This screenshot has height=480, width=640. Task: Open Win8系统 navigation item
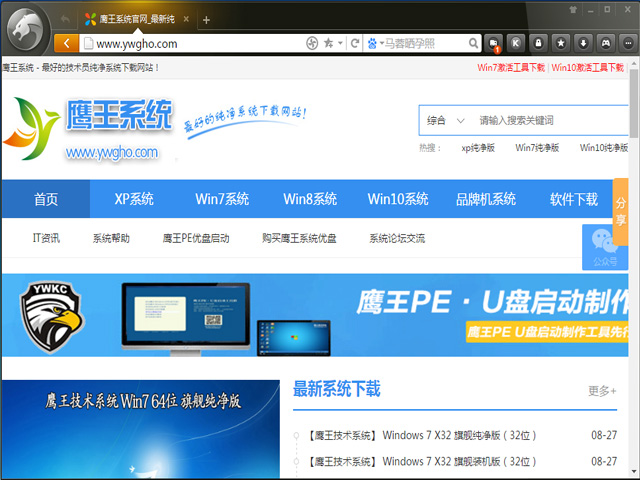(x=310, y=199)
